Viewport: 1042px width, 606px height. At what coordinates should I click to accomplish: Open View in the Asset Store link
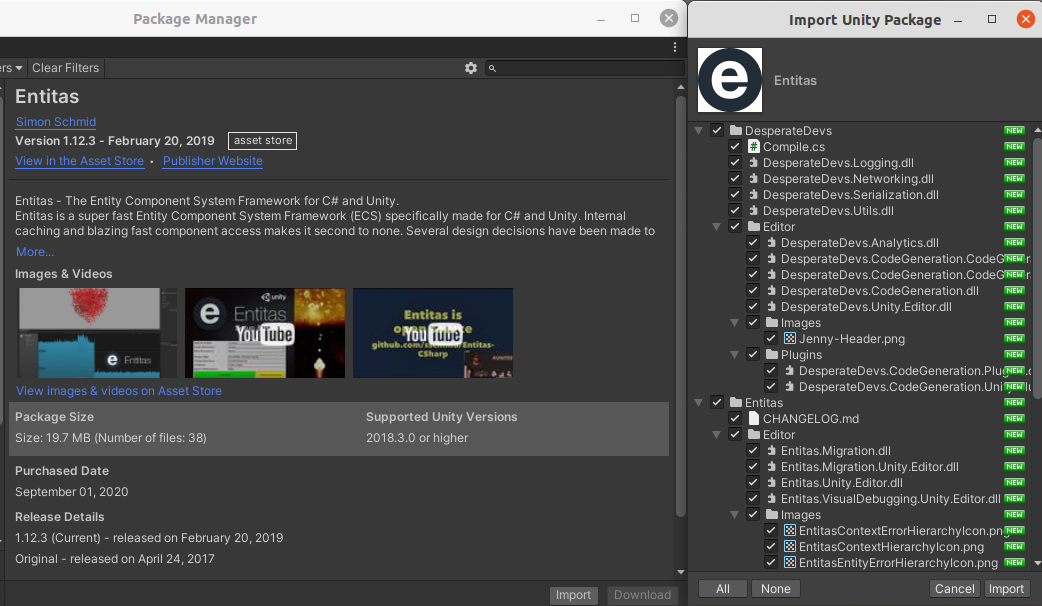point(80,161)
